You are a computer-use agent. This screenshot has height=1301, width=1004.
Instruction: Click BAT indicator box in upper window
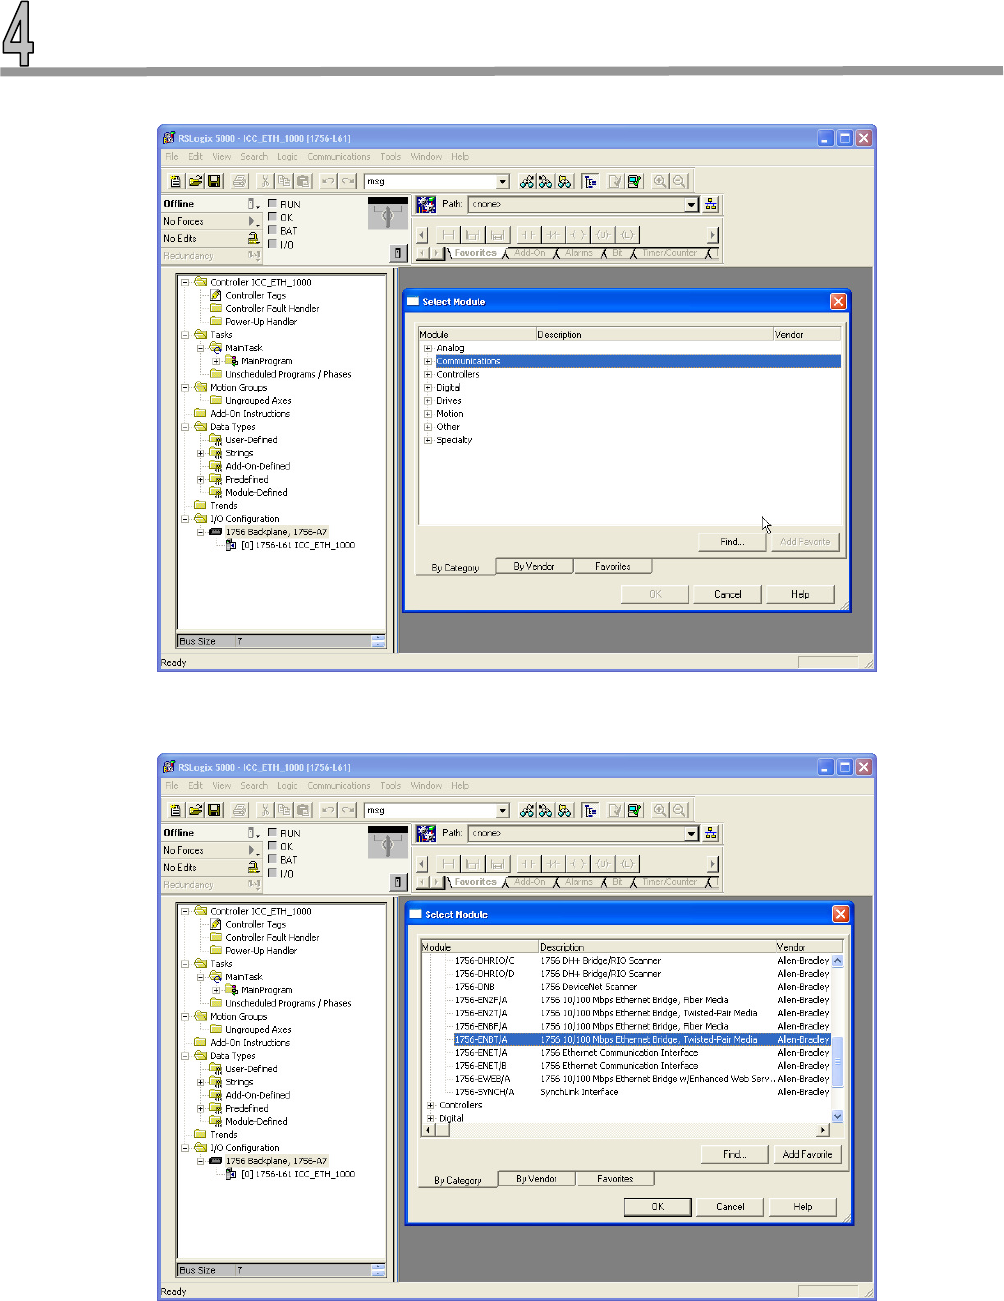pos(272,230)
